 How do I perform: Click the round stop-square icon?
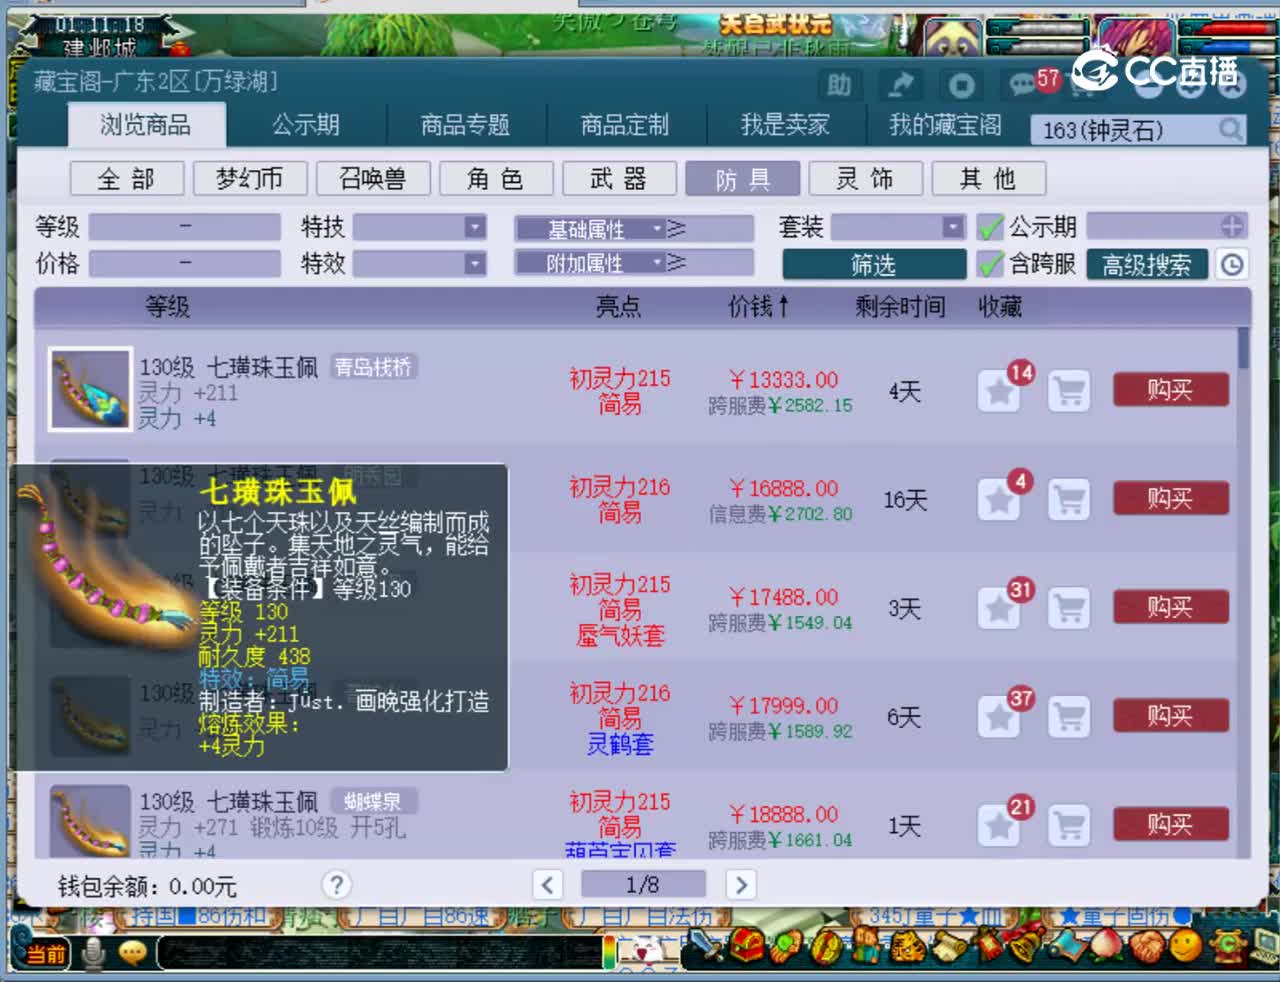[961, 85]
